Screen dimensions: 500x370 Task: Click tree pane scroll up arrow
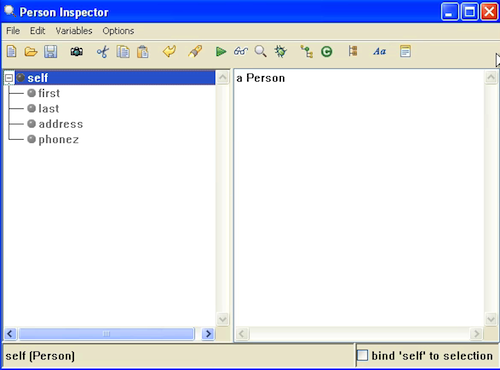tap(223, 77)
